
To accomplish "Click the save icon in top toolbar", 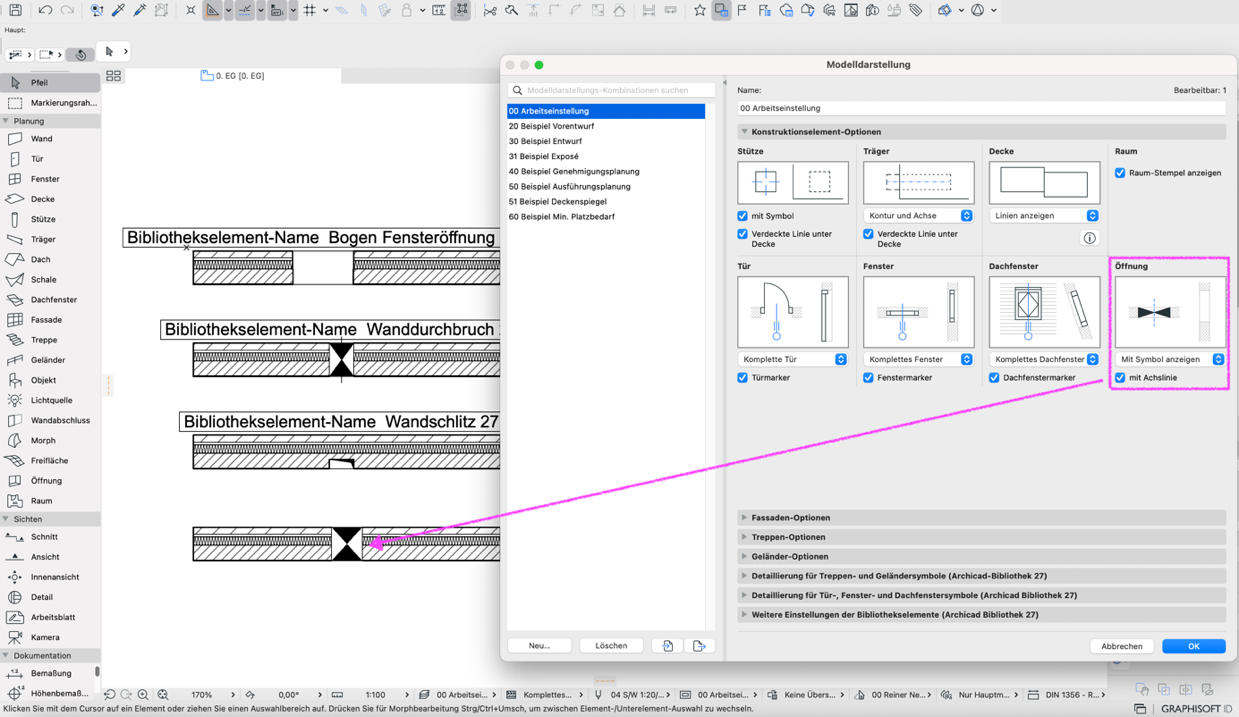I will pyautogui.click(x=15, y=10).
